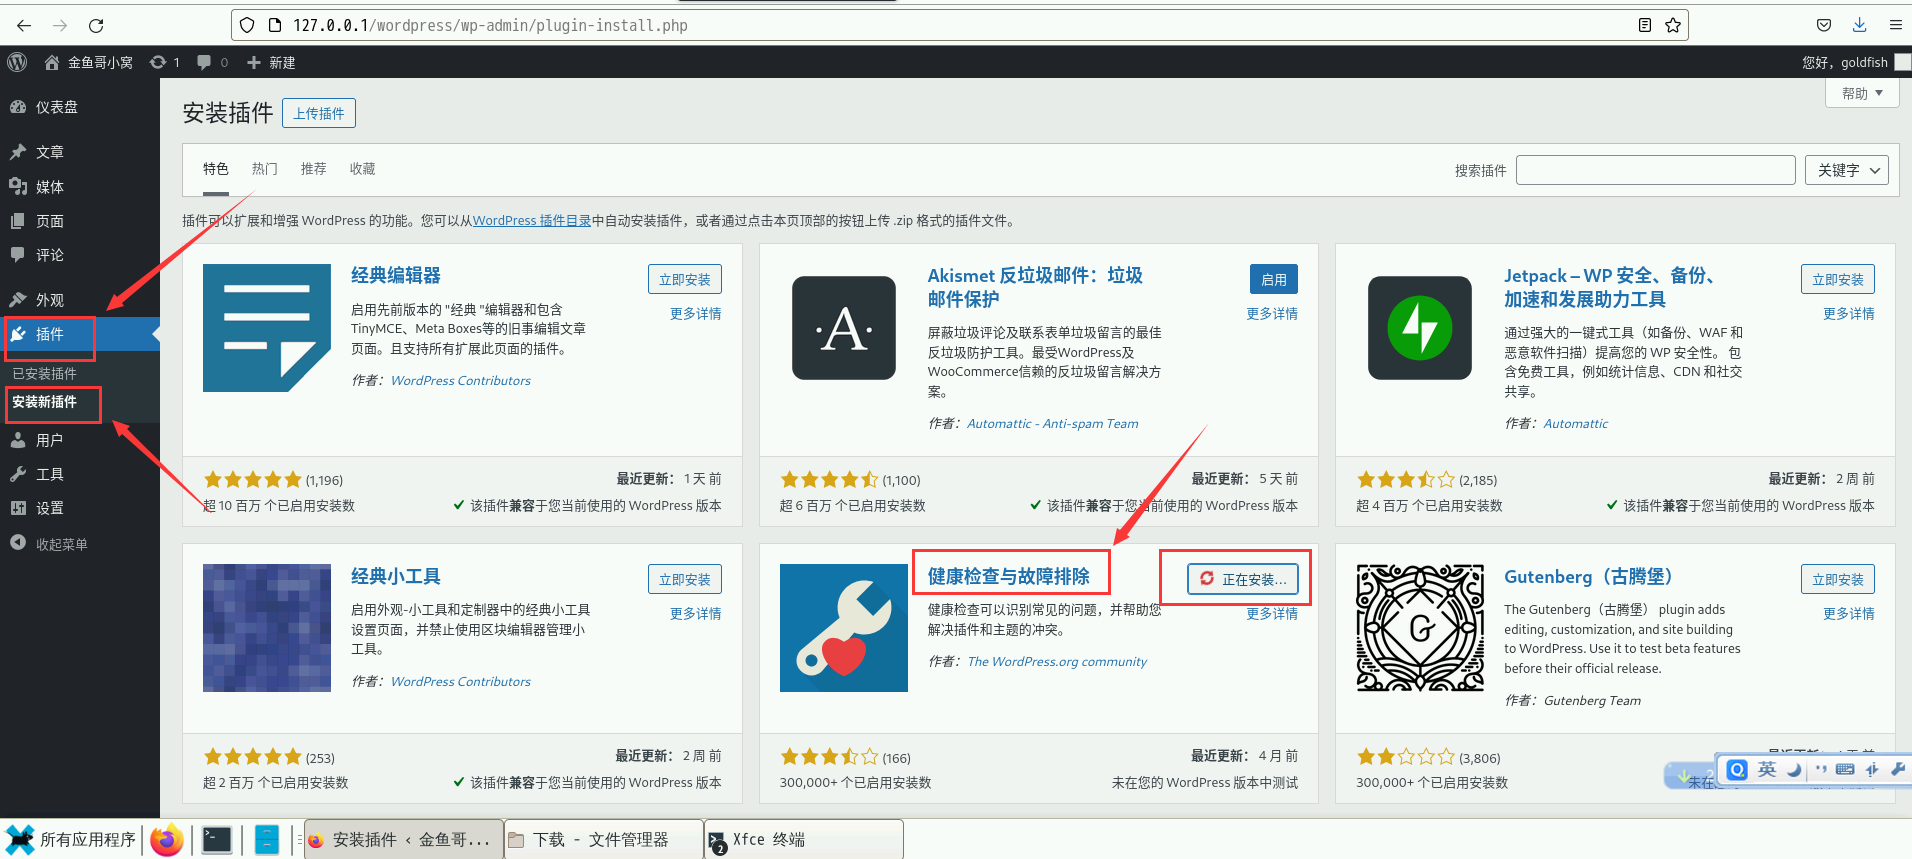
Task: Click the Akismet plugin icon
Action: [844, 328]
